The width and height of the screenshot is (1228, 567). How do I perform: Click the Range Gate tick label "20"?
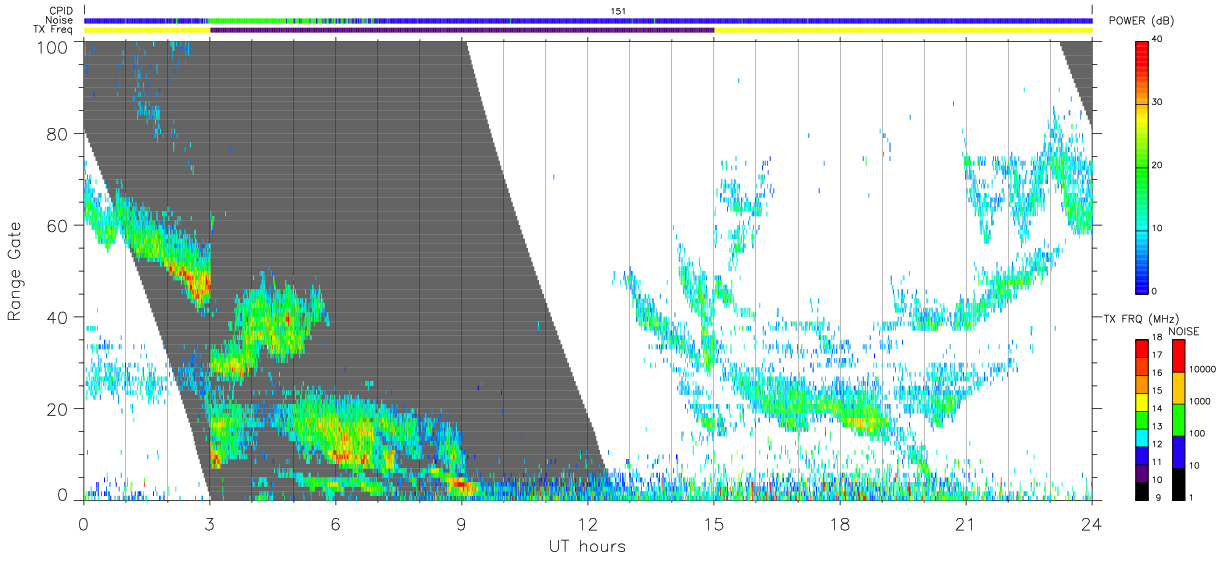(x=59, y=409)
